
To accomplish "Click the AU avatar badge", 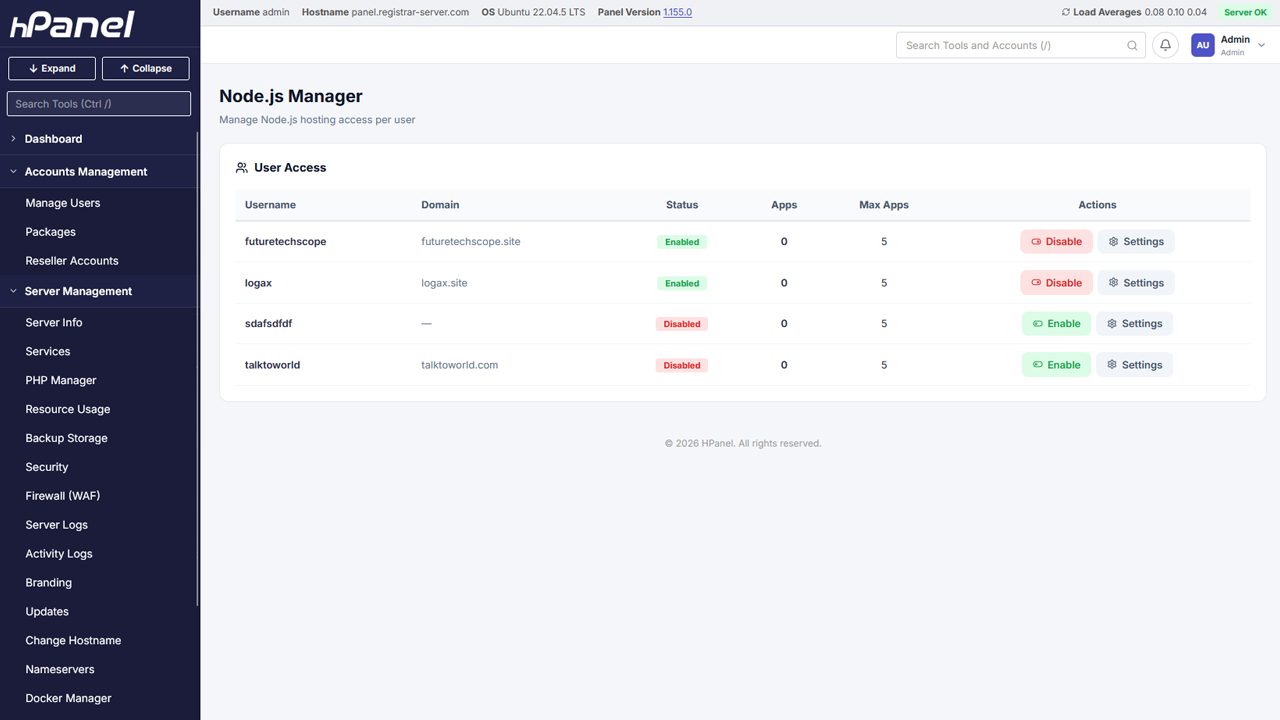I will [1202, 45].
